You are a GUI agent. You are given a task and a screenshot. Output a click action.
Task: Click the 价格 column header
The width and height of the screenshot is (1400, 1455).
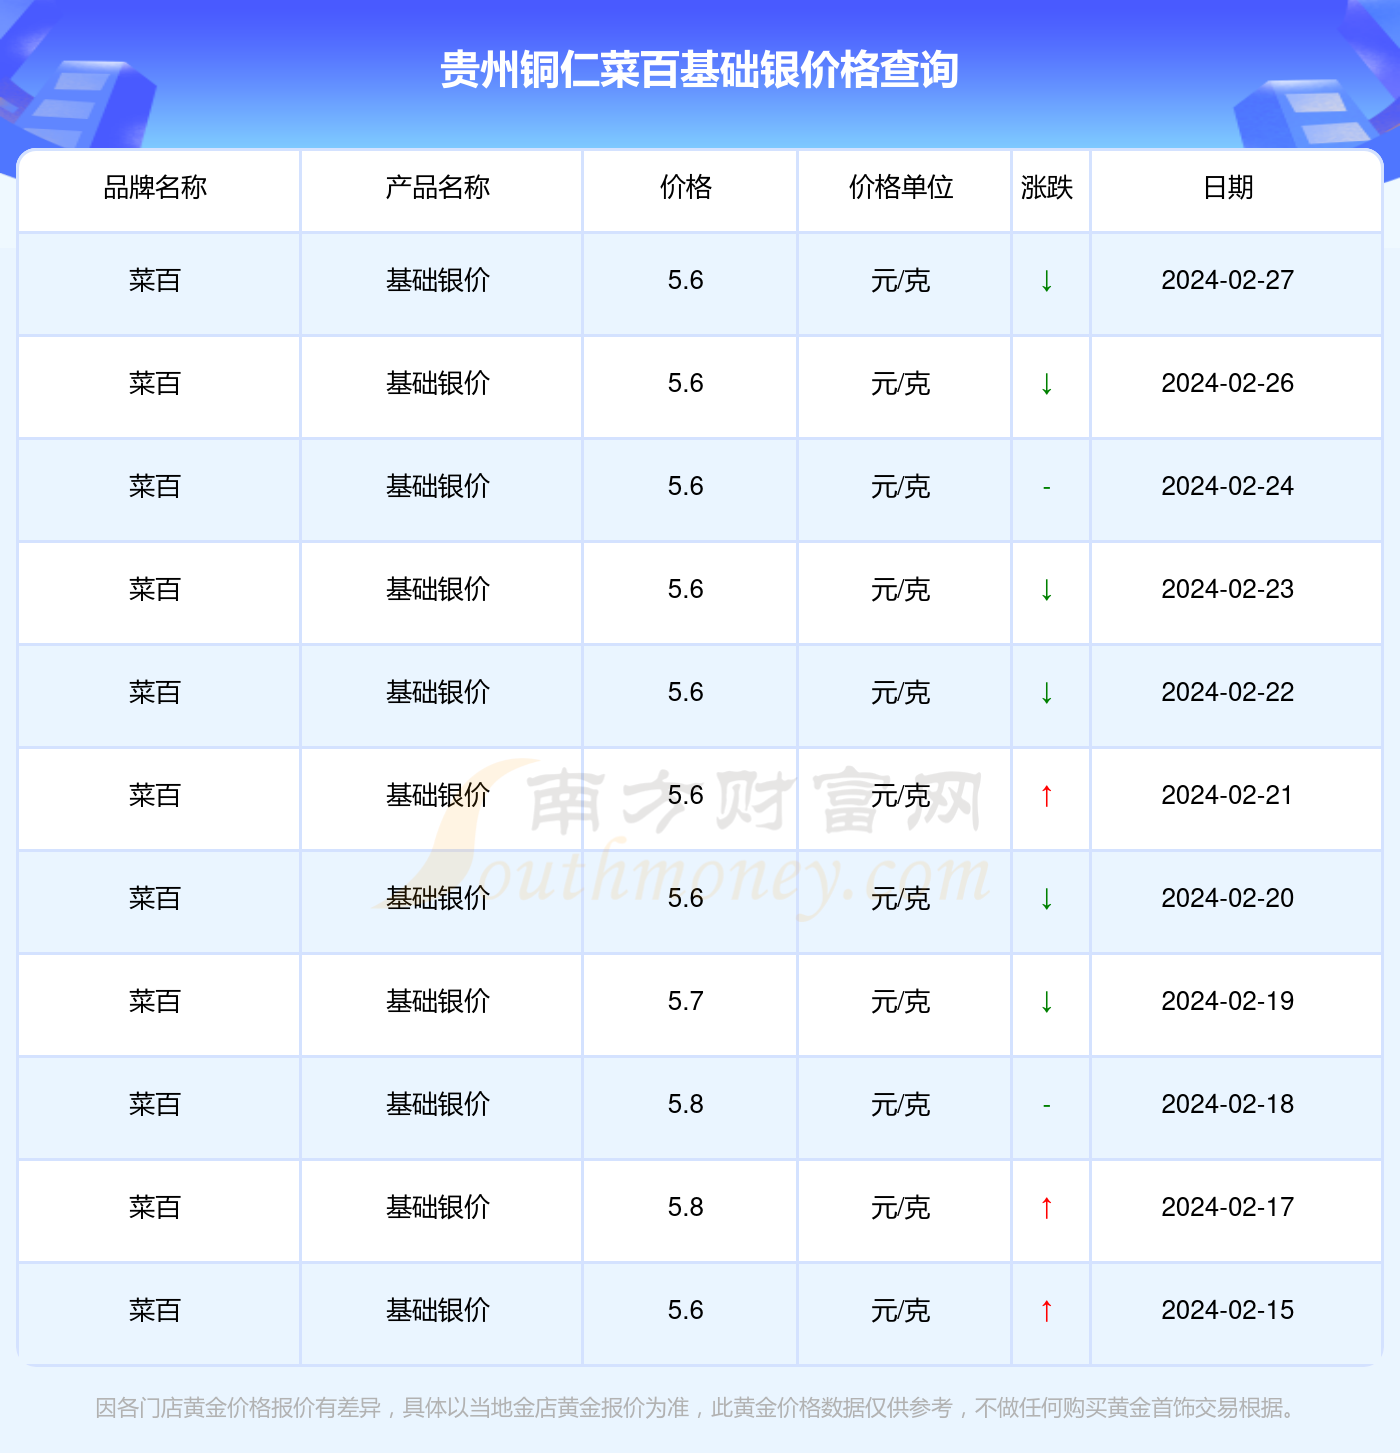pos(686,187)
